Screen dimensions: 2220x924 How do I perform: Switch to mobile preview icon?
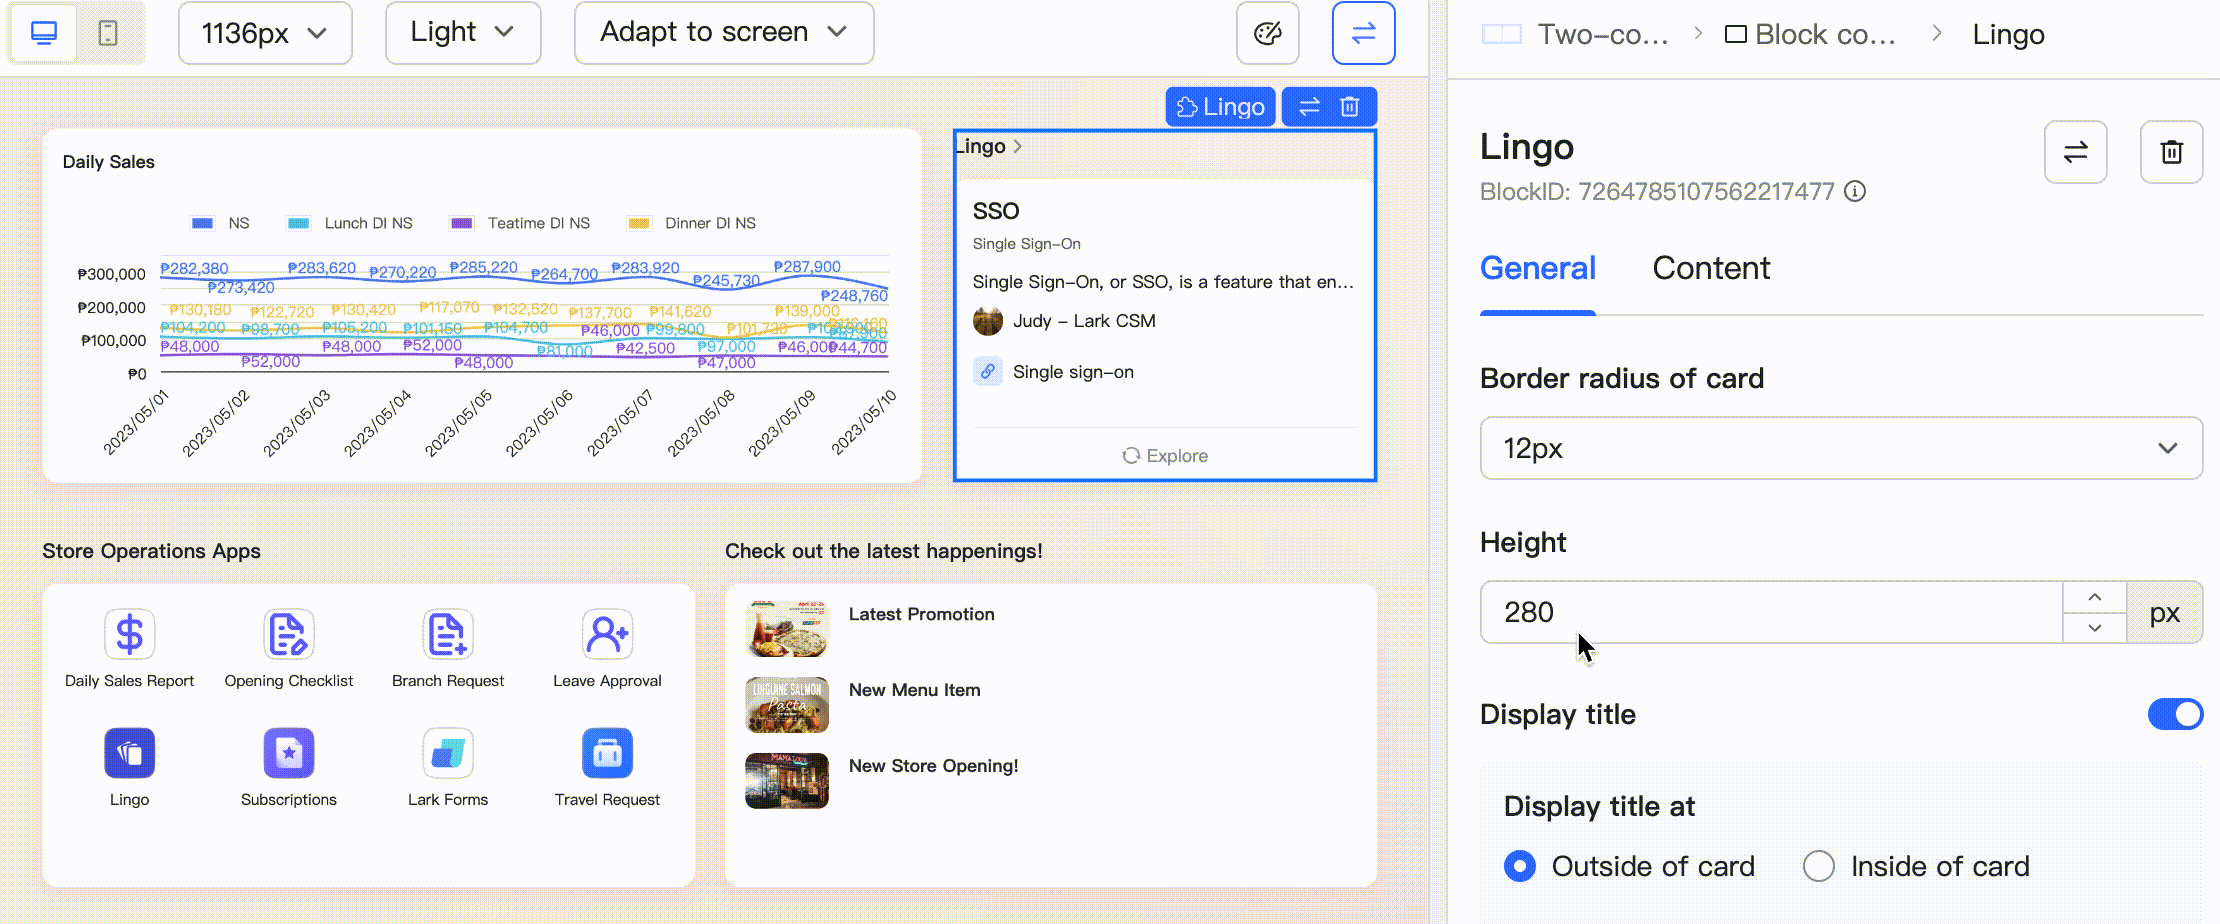point(108,33)
